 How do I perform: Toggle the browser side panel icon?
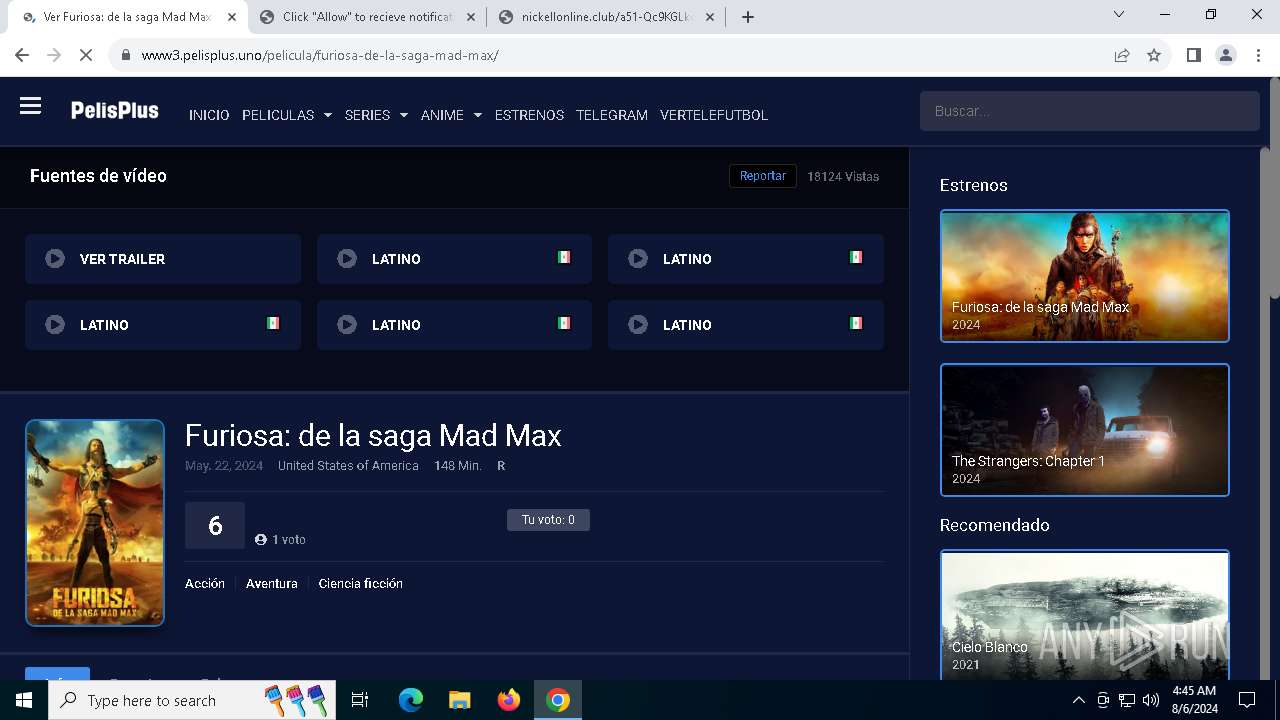pyautogui.click(x=1193, y=55)
